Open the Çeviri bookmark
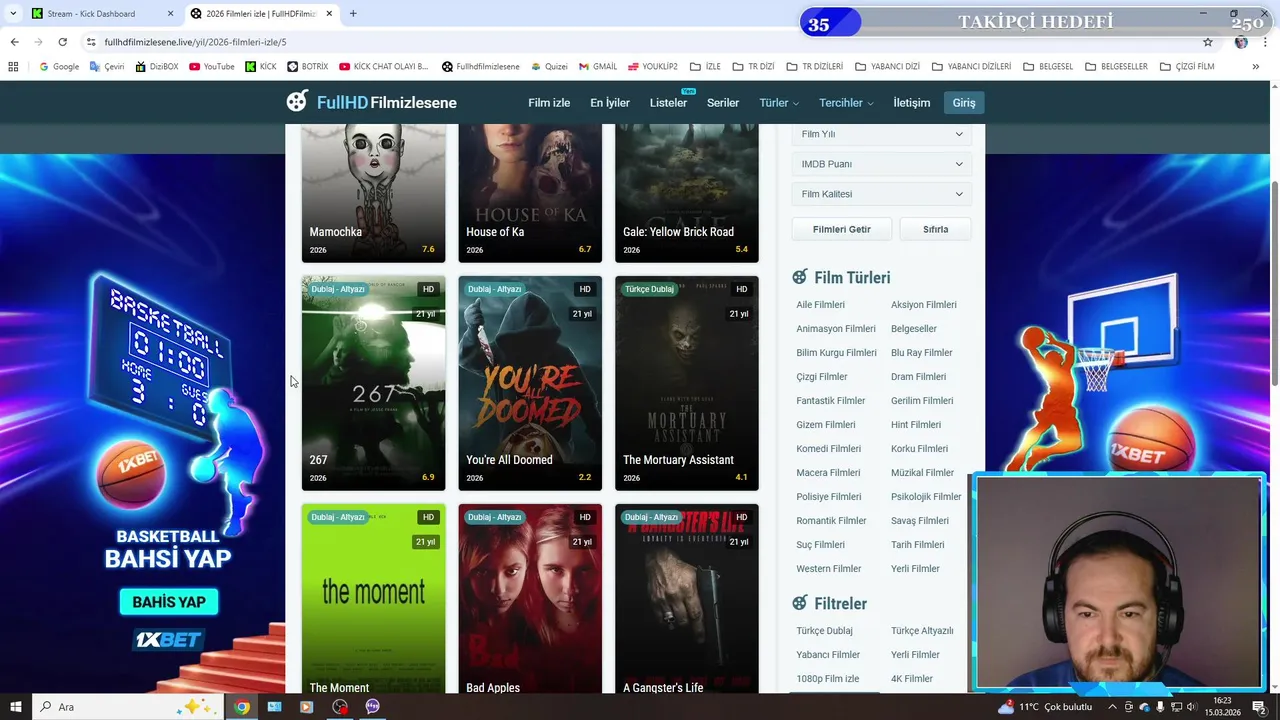 click(107, 67)
